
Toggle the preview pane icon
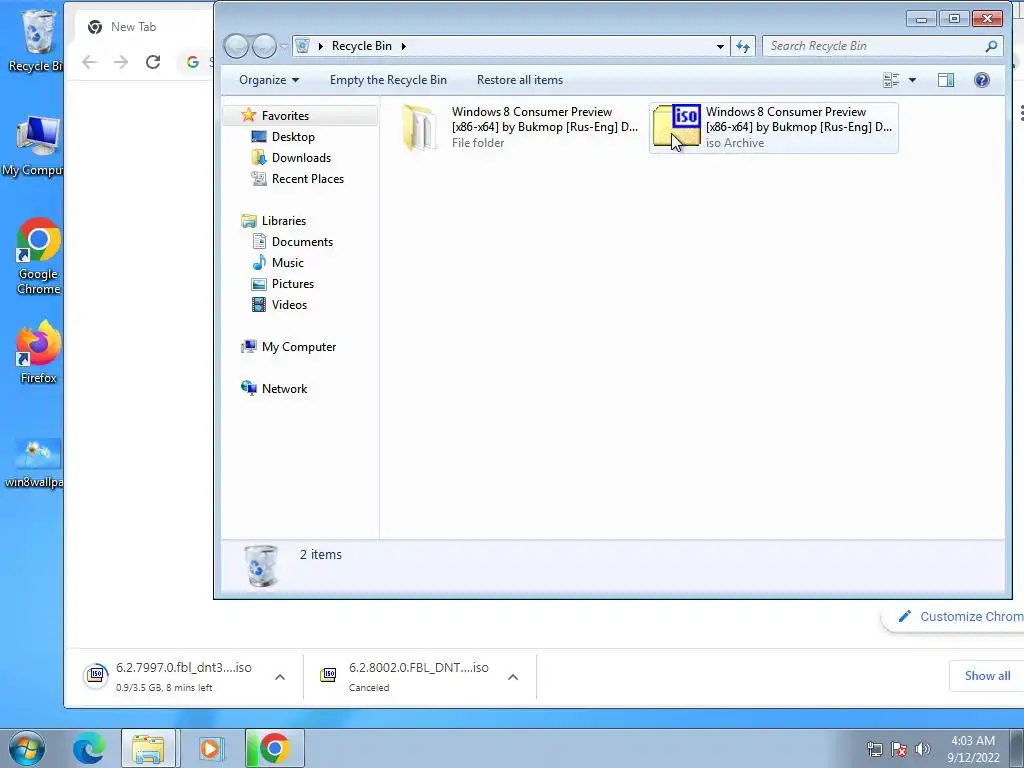(x=946, y=80)
